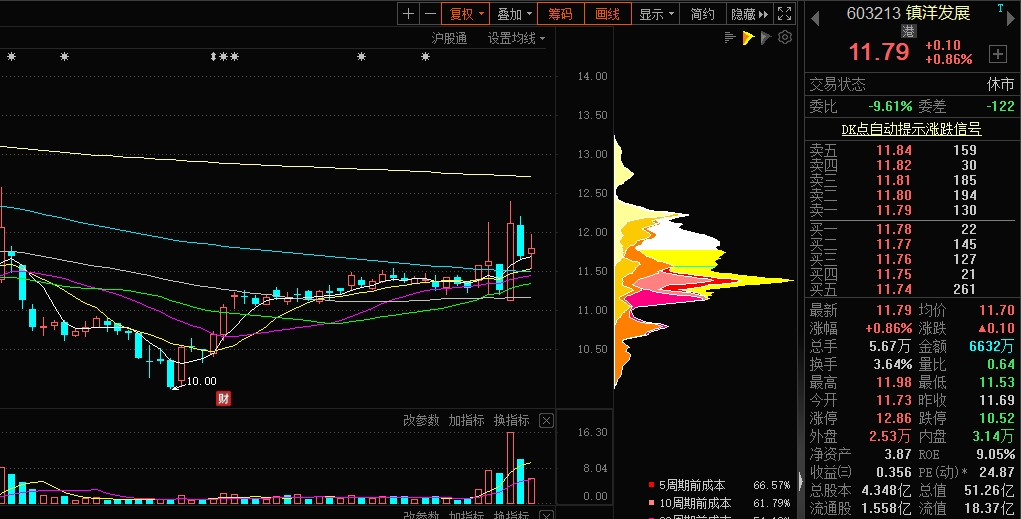Select the 卖四 11.82 ask row
Screen dimensions: 1021x519
[x=911, y=165]
